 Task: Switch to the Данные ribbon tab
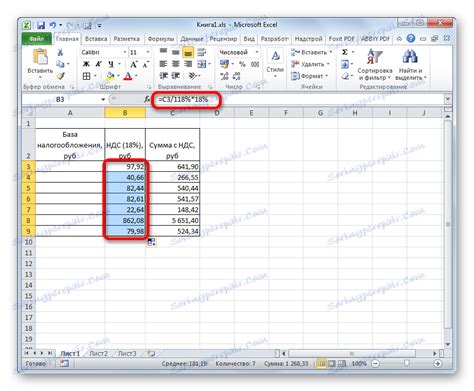coord(192,39)
